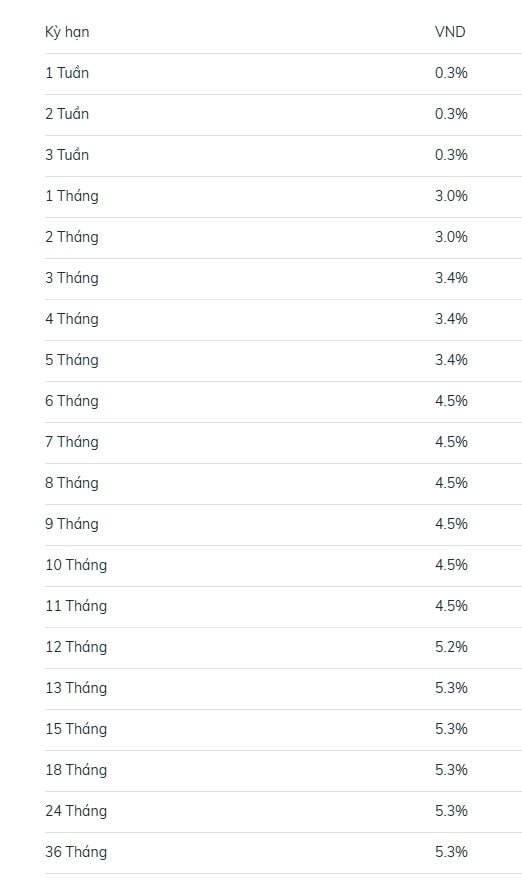Click the VND column header
522x888 pixels.
[450, 32]
